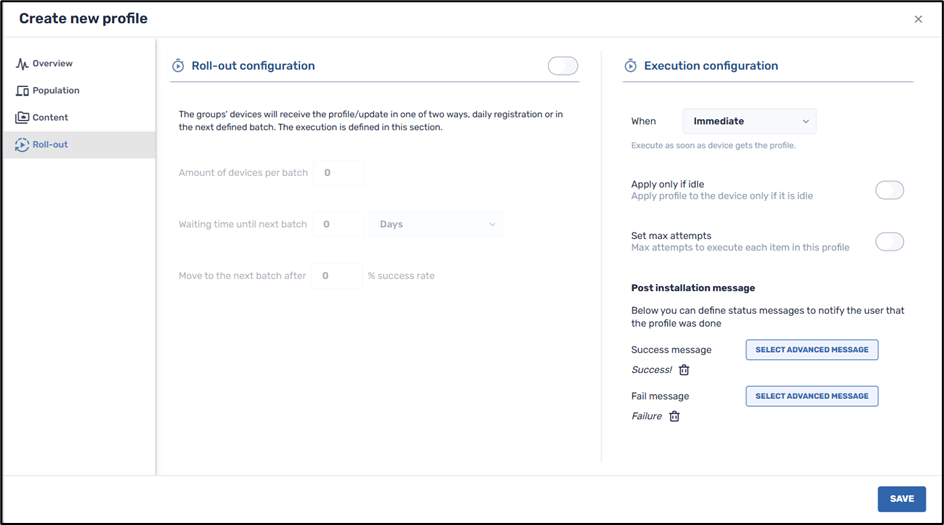This screenshot has width=944, height=525.
Task: Click the Overview pulse icon in sidebar
Action: 22,64
